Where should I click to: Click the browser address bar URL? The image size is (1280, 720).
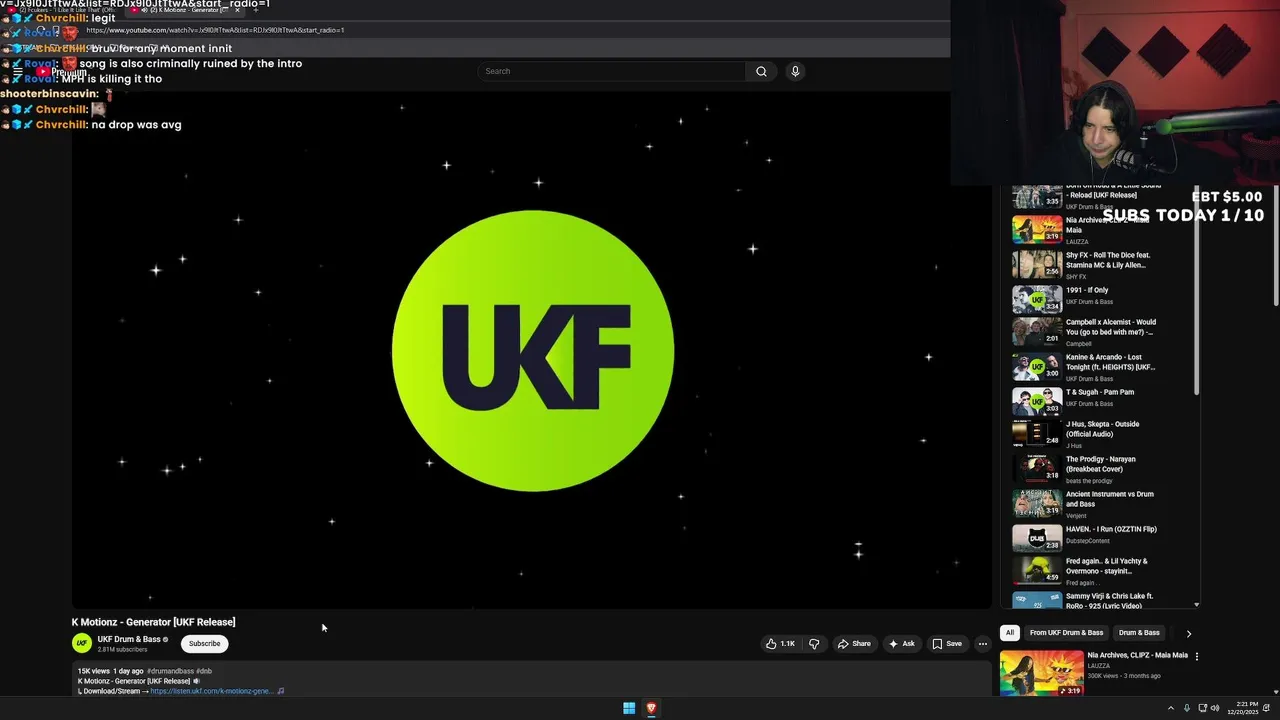coord(215,30)
